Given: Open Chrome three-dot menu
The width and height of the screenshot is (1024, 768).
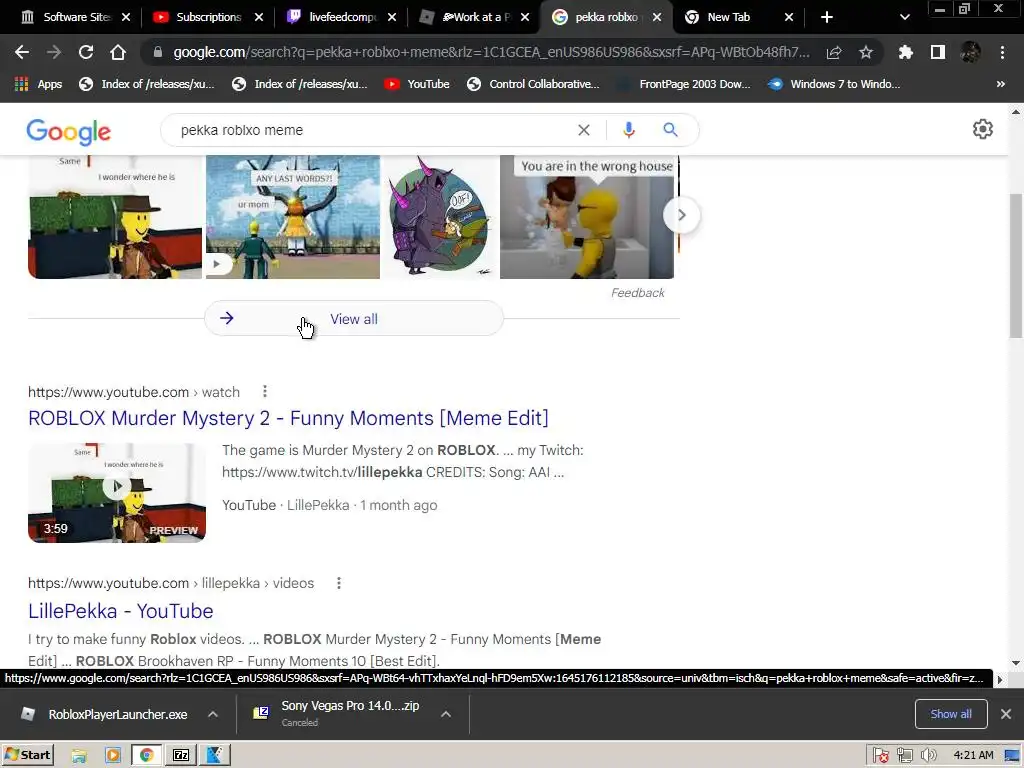Looking at the screenshot, I should pyautogui.click(x=1002, y=52).
